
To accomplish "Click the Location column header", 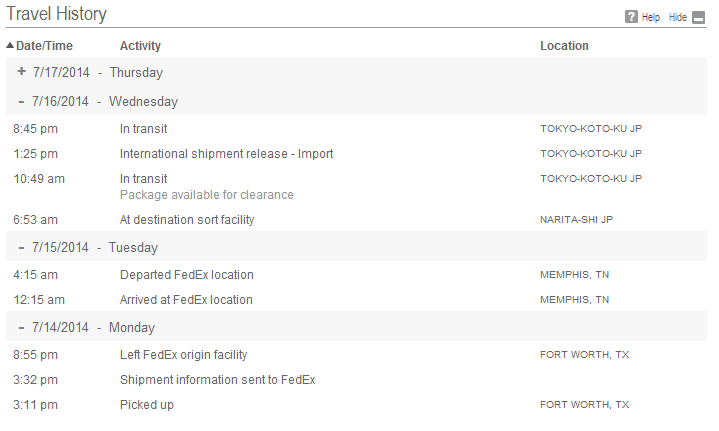I will point(564,46).
